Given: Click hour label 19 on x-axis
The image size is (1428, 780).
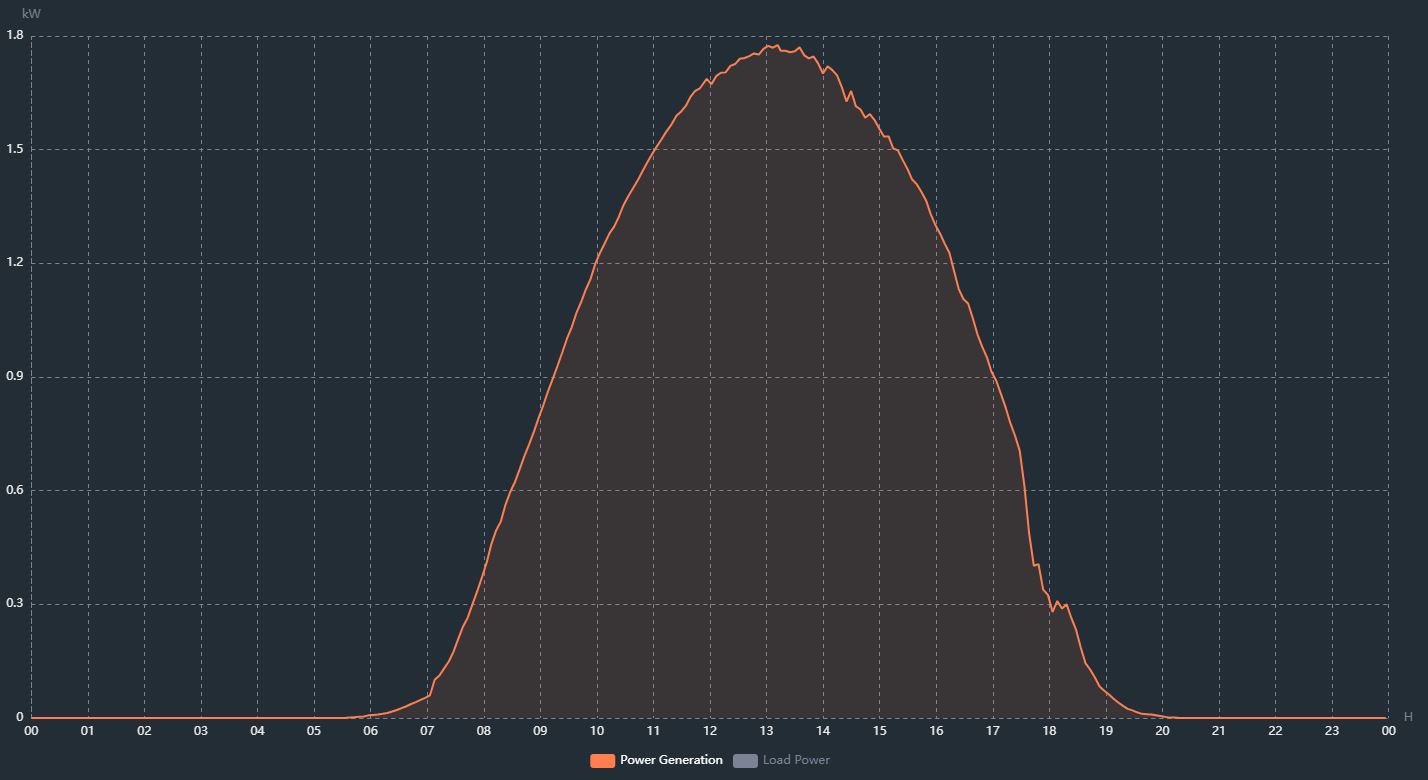Looking at the screenshot, I should click(x=1106, y=731).
